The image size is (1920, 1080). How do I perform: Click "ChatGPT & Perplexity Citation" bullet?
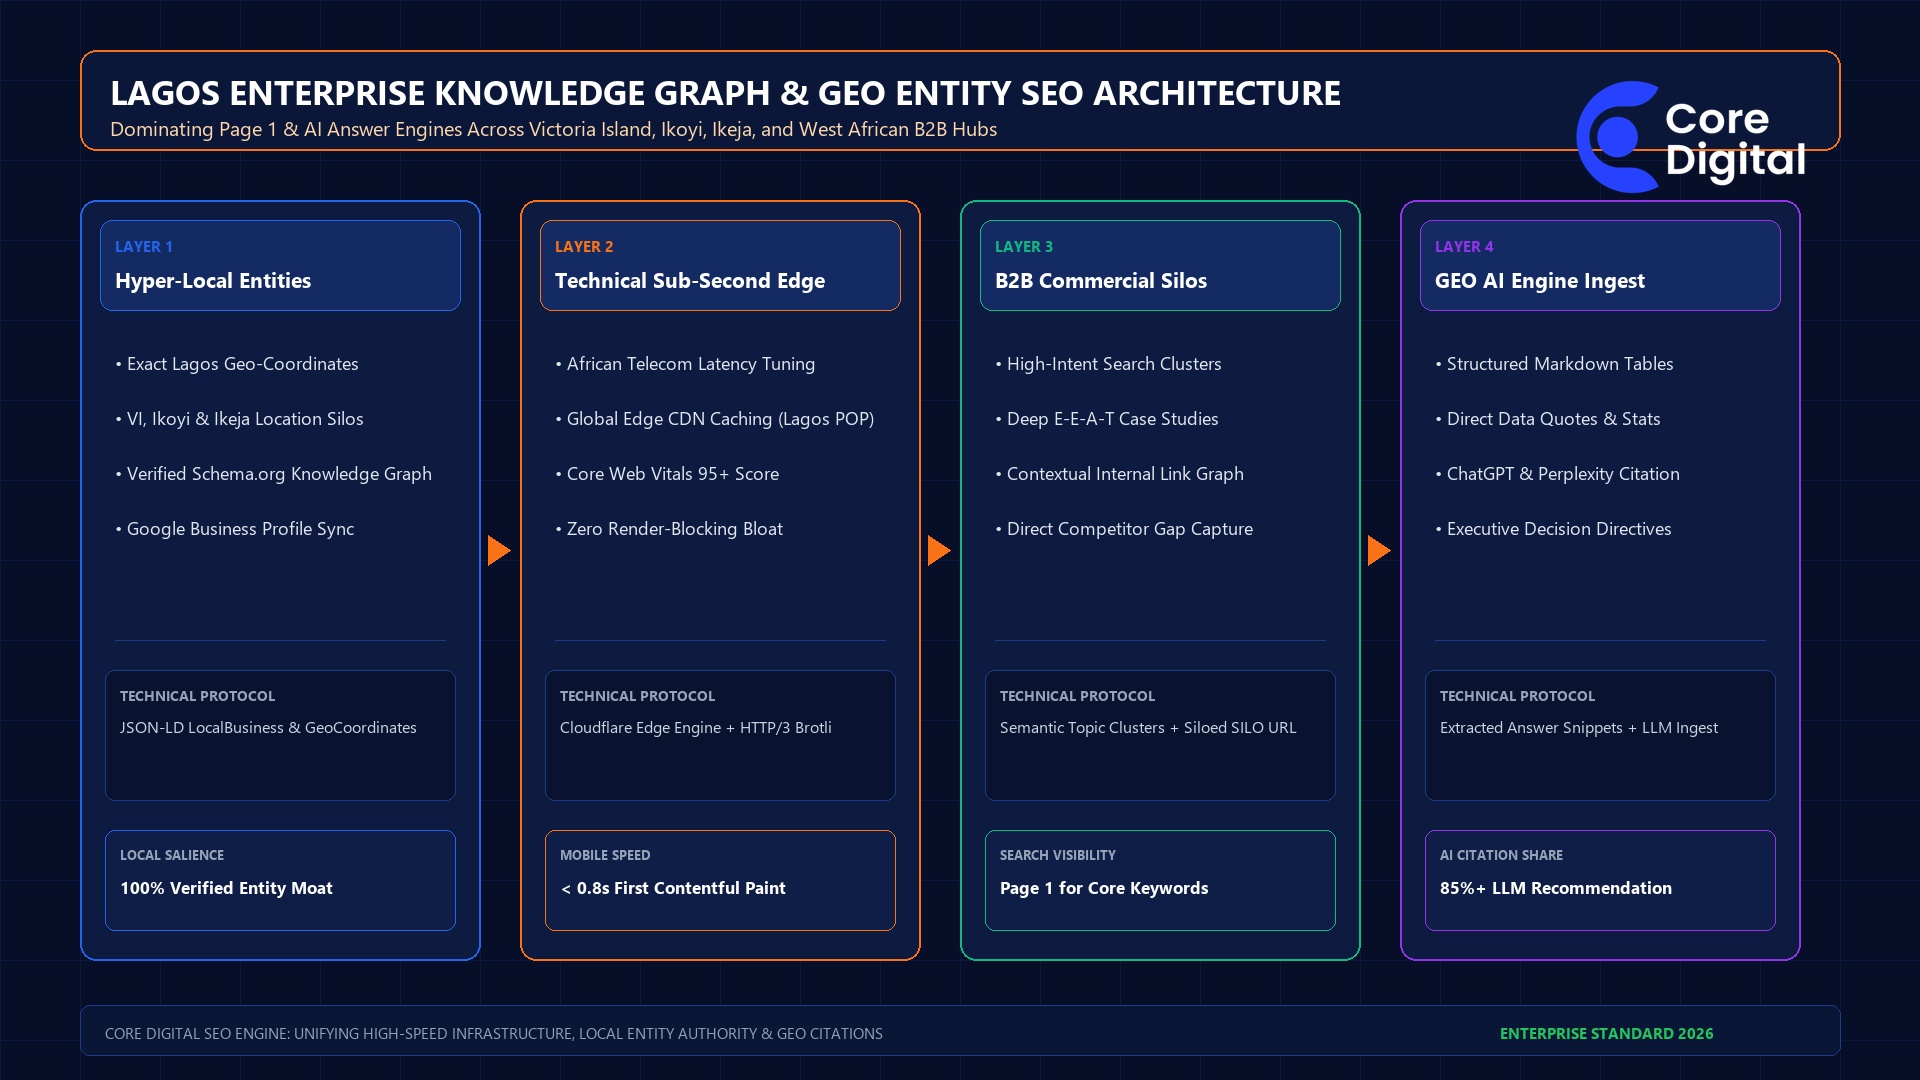(x=1558, y=474)
